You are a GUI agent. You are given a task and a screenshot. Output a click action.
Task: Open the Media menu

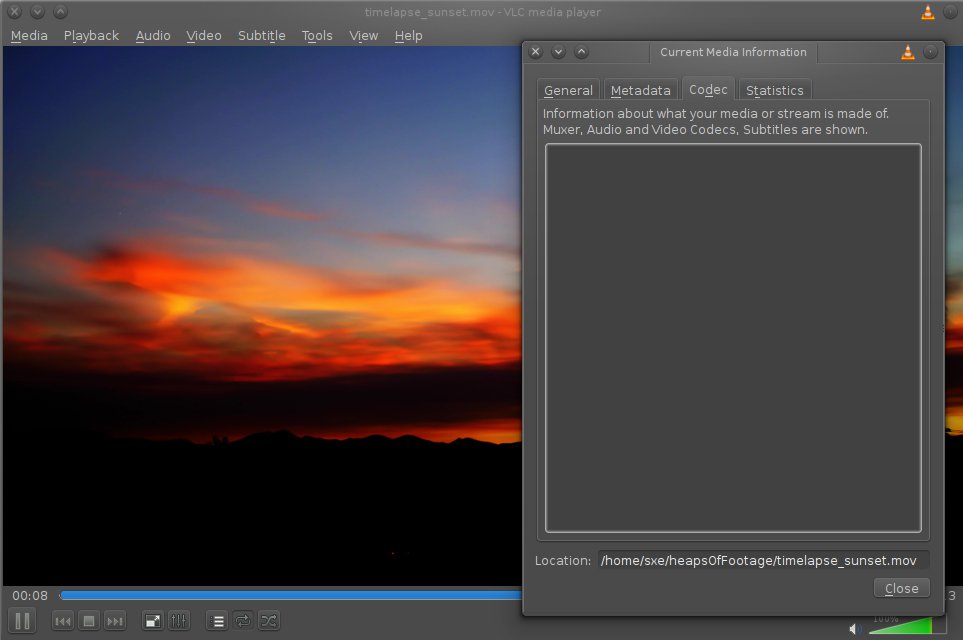point(29,36)
